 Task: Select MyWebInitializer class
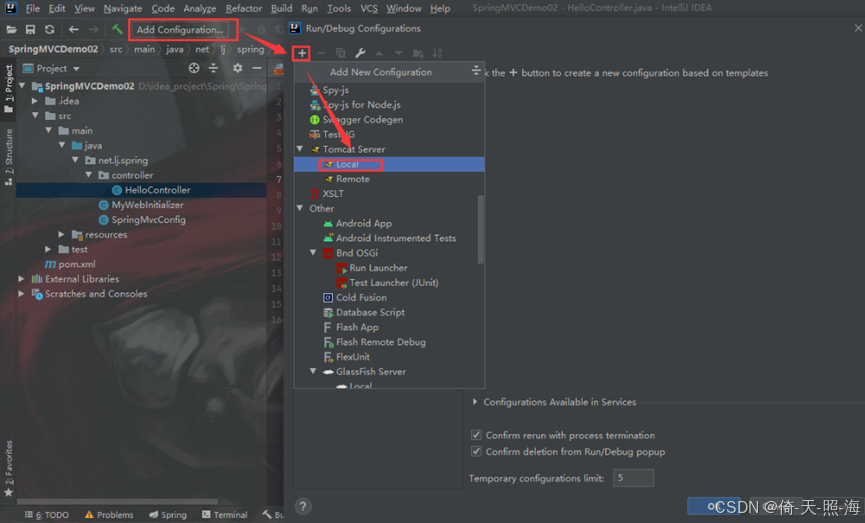point(142,205)
